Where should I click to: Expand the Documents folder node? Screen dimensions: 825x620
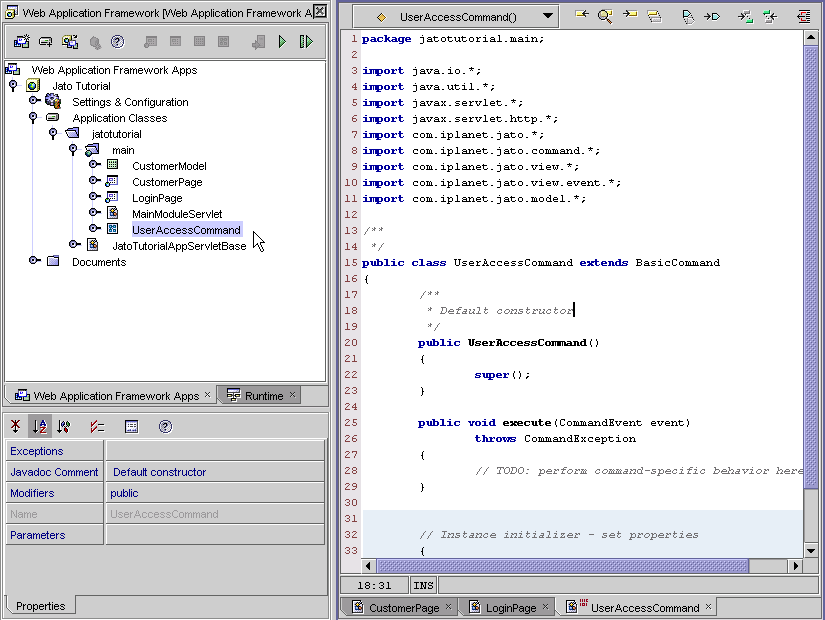[35, 260]
